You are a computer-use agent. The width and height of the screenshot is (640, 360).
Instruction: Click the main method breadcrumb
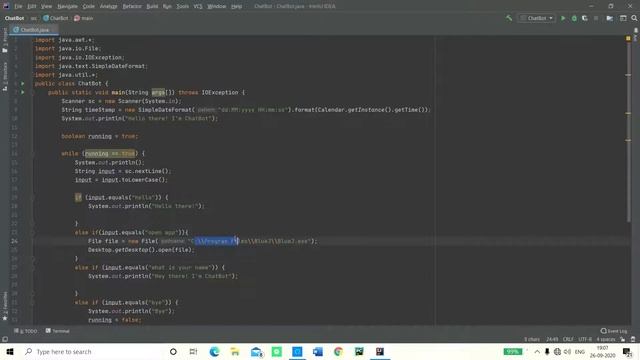coord(84,18)
